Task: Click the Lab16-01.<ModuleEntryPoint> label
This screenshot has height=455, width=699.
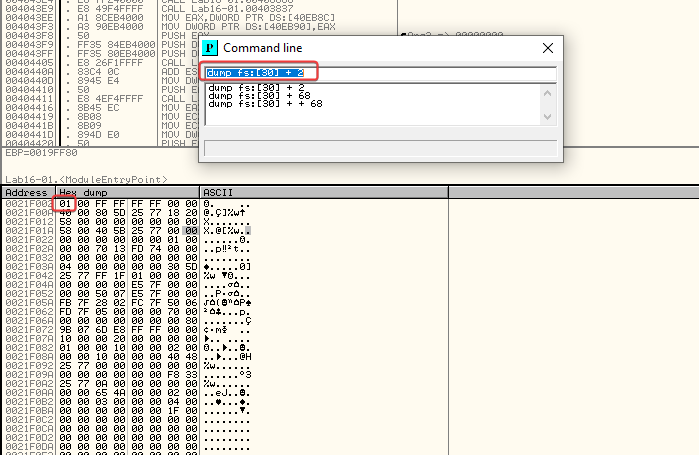Action: pyautogui.click(x=86, y=180)
